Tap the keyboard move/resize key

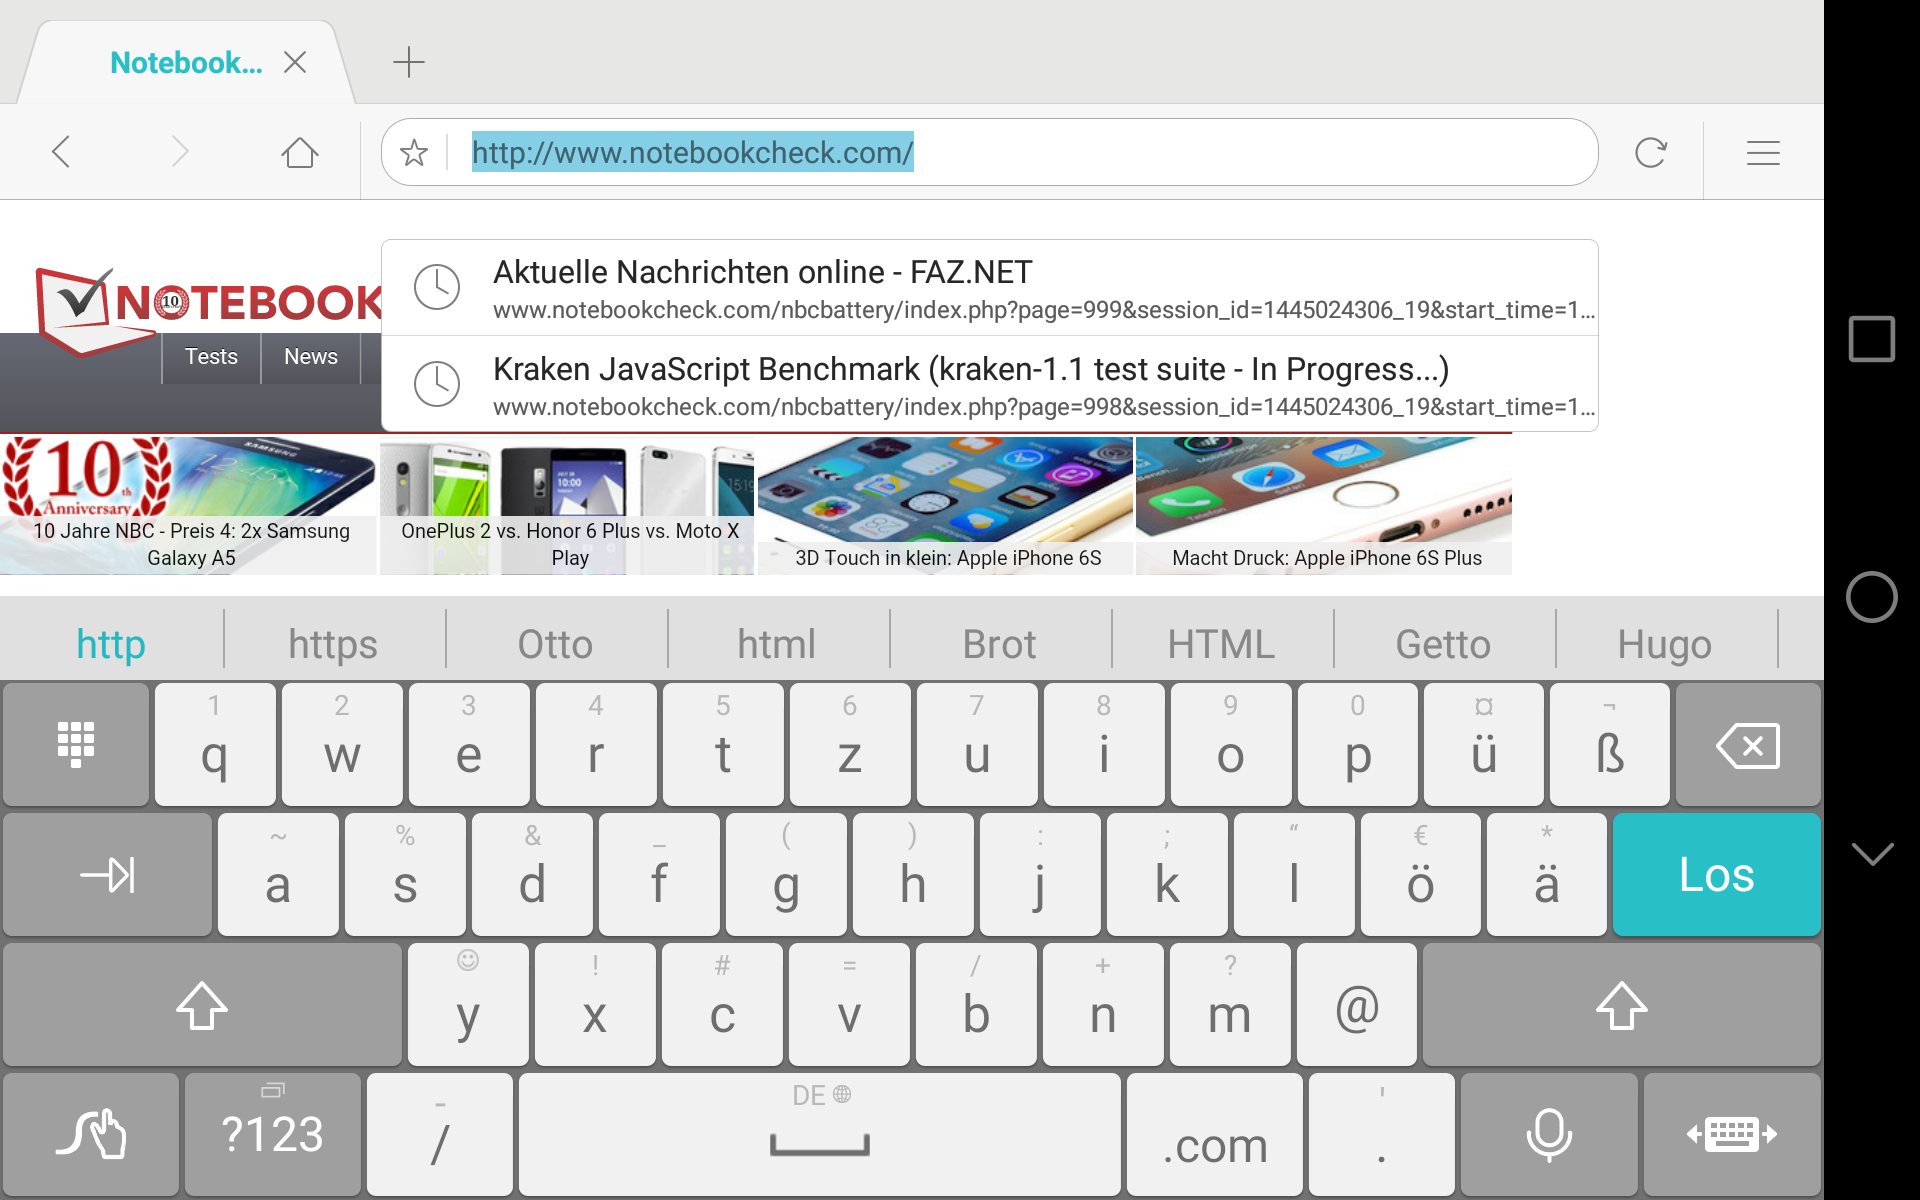tap(1732, 1134)
